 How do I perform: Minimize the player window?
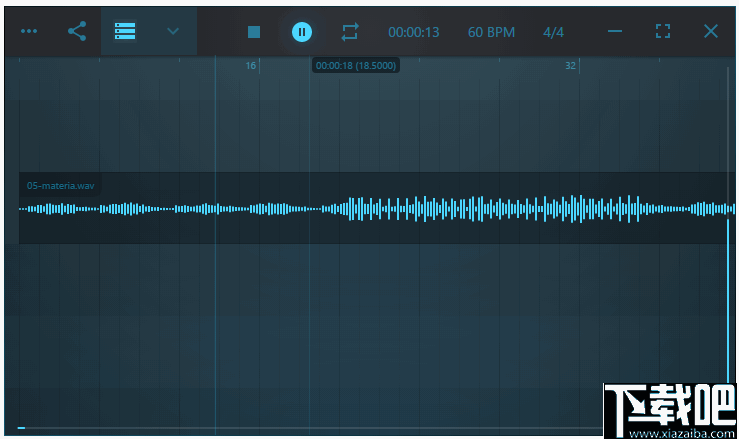(615, 32)
